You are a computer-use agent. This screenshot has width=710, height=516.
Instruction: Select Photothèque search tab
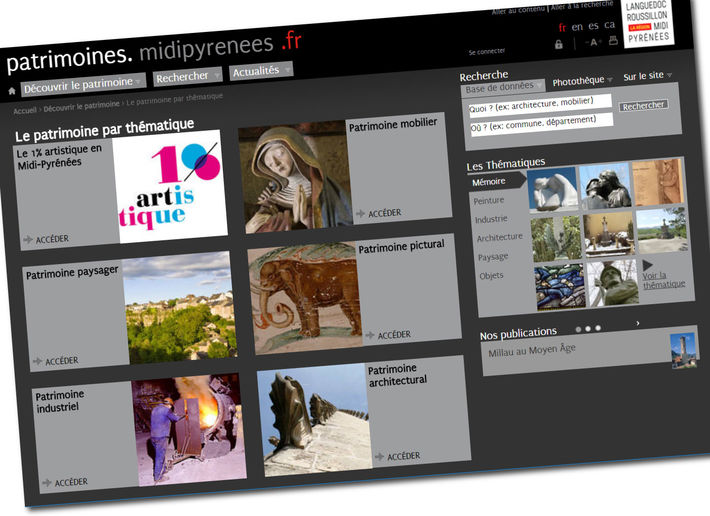point(582,81)
